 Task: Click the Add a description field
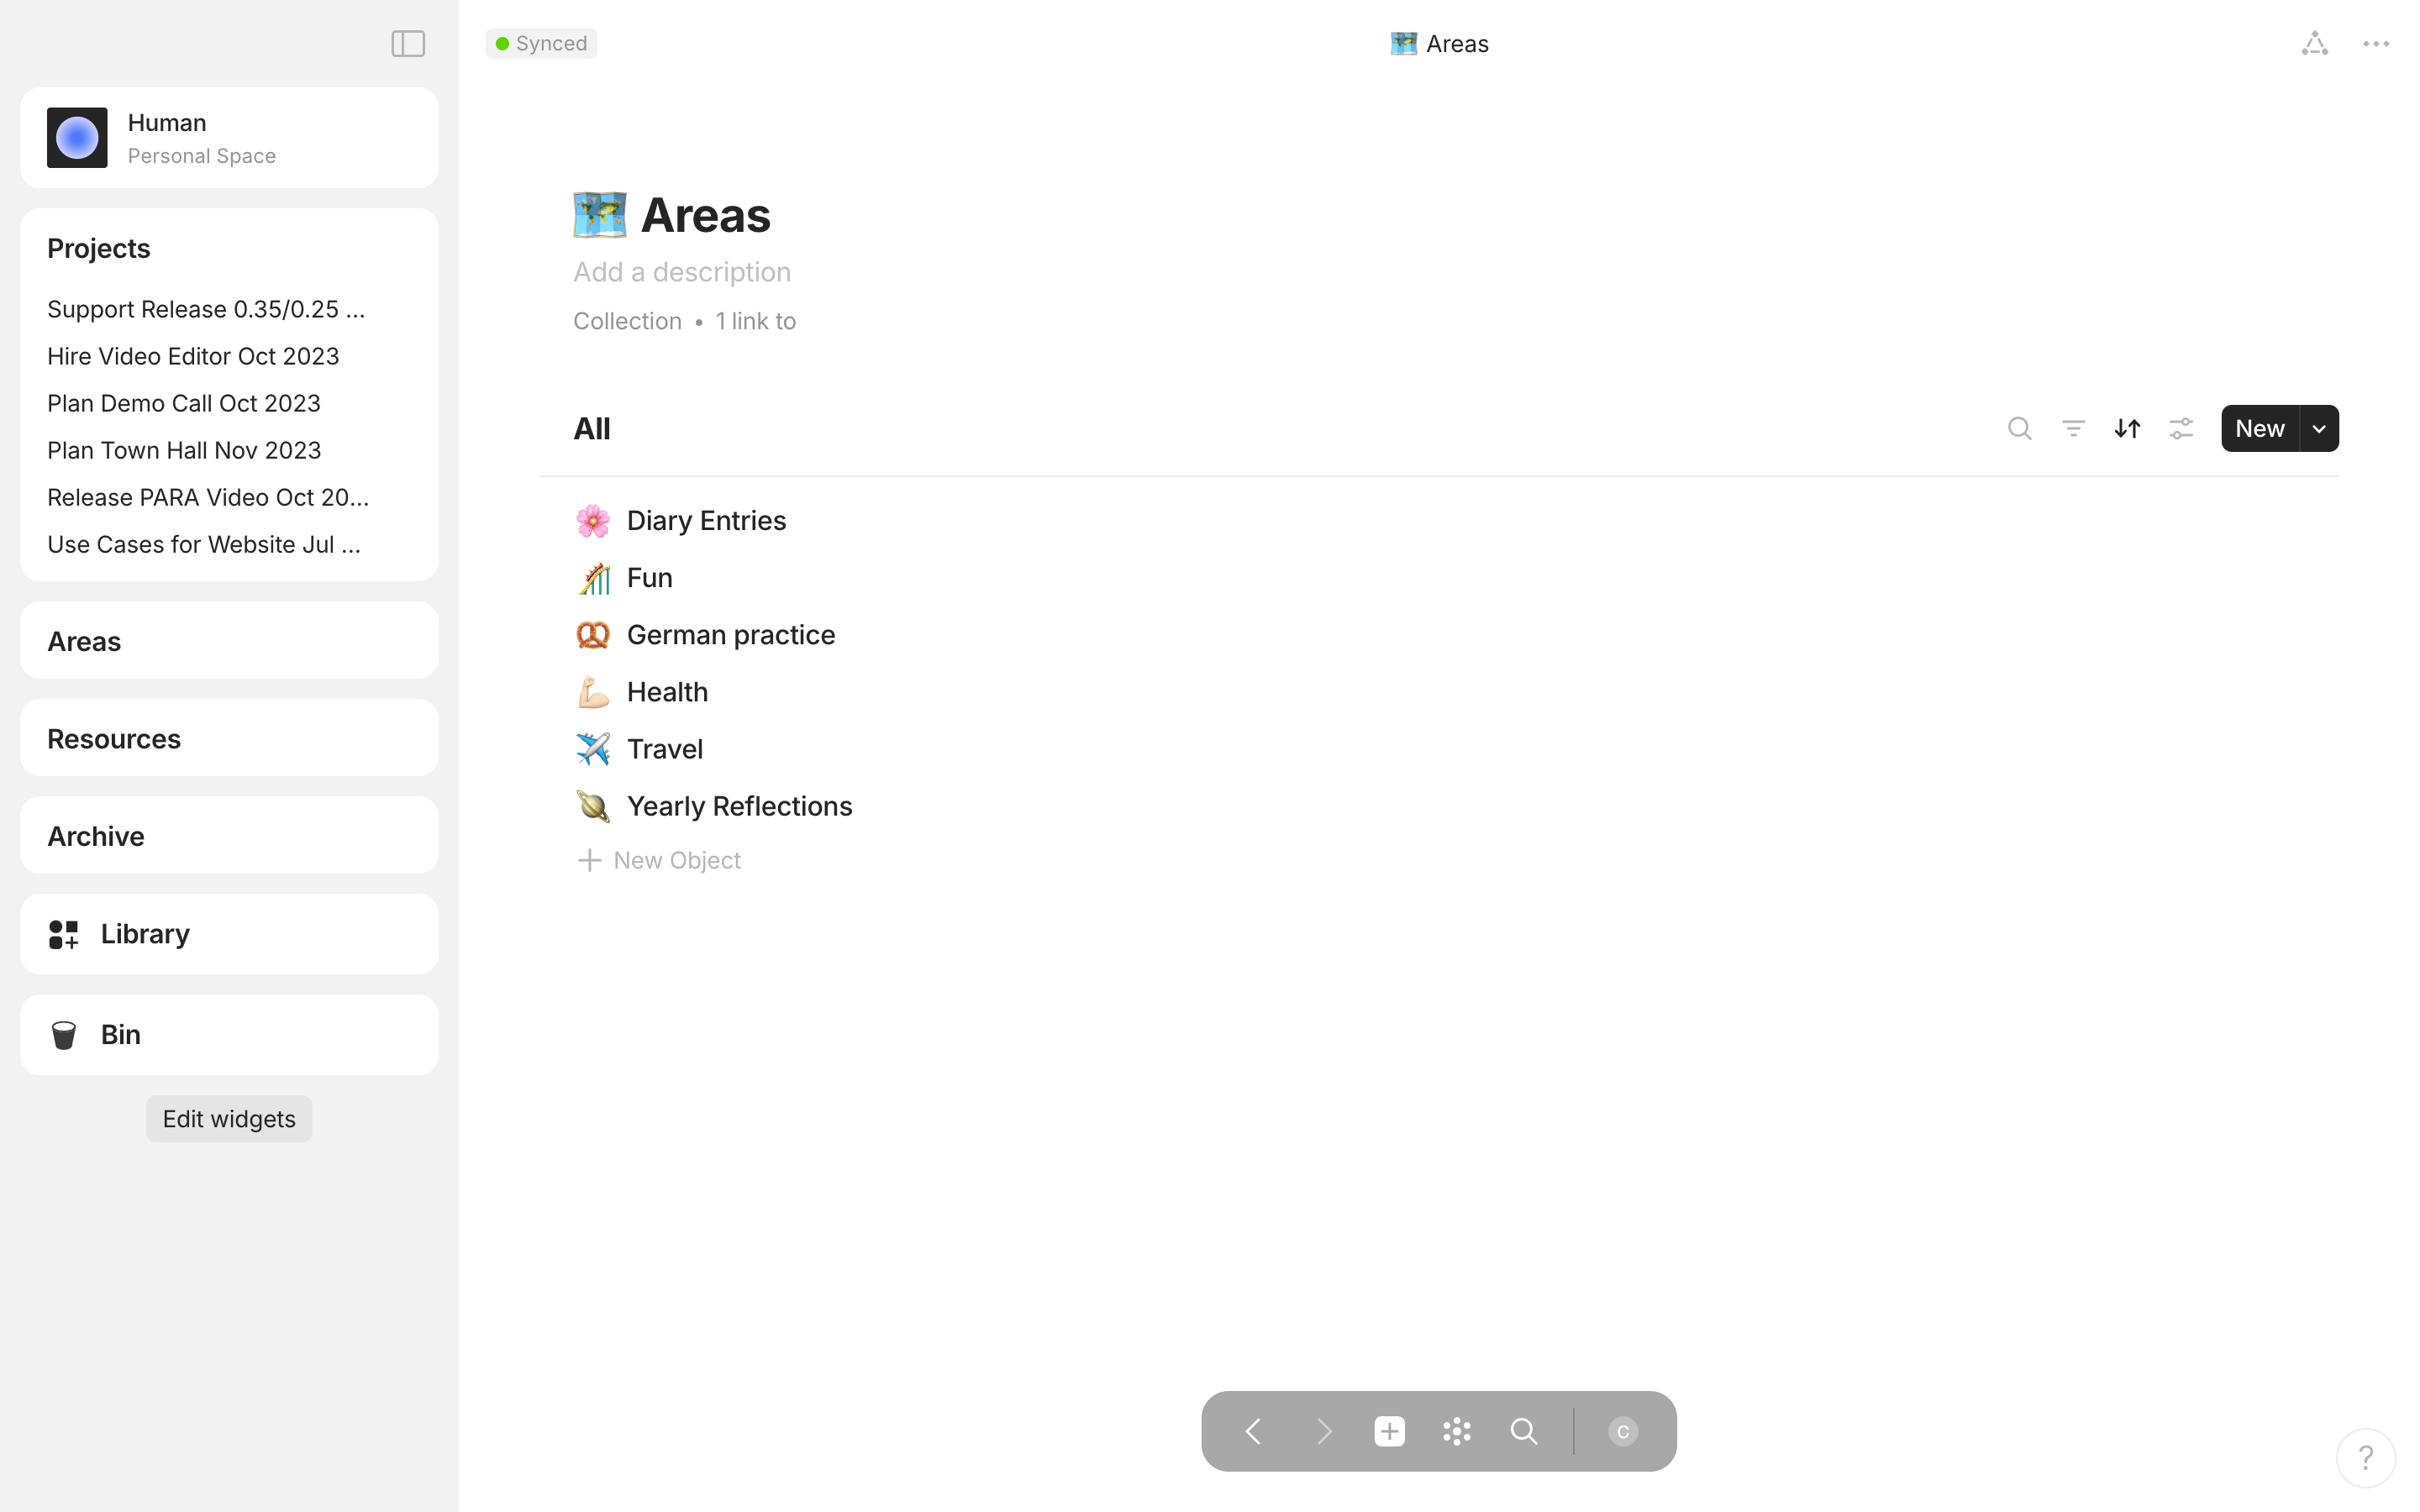[x=682, y=272]
